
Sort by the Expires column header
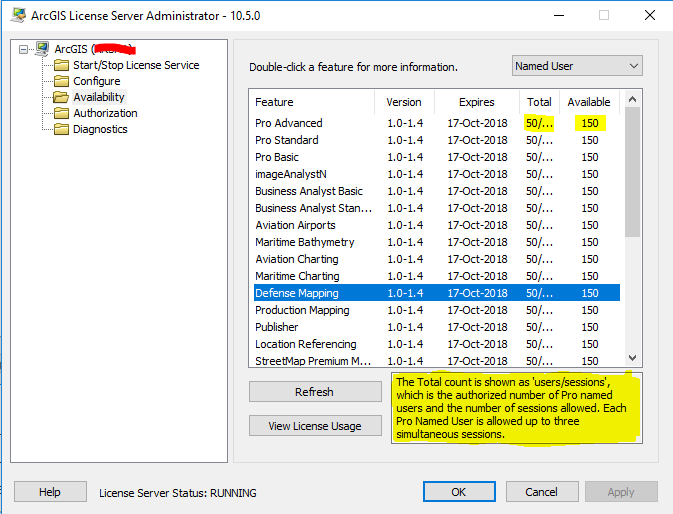(476, 102)
